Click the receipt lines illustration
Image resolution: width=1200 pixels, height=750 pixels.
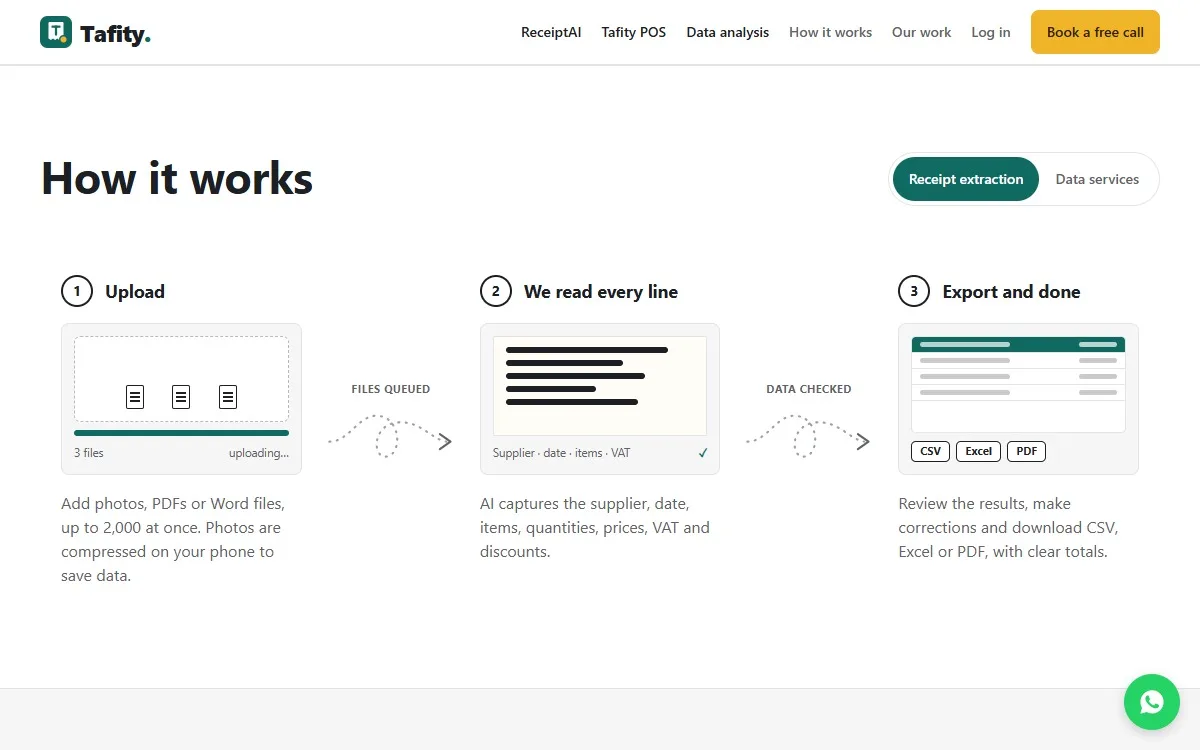click(x=600, y=386)
